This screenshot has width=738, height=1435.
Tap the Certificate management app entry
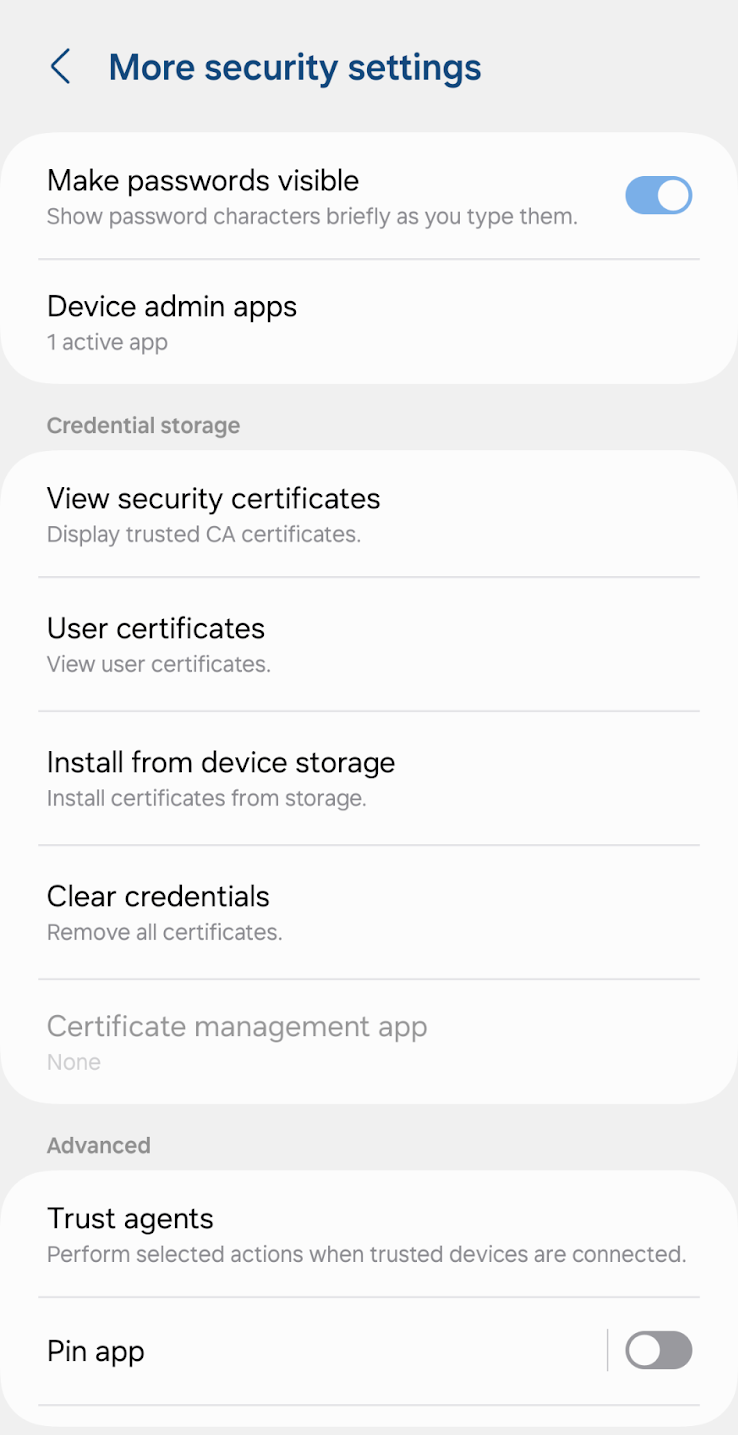[236, 1026]
